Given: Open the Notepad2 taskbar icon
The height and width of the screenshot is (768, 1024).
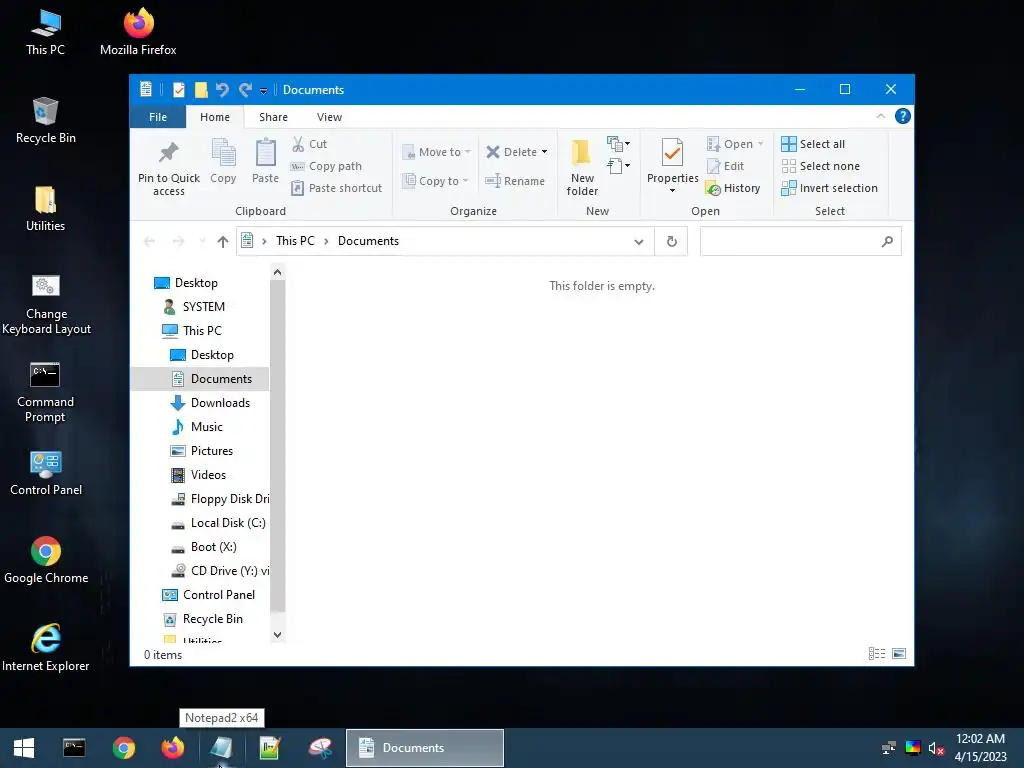Looking at the screenshot, I should point(221,748).
